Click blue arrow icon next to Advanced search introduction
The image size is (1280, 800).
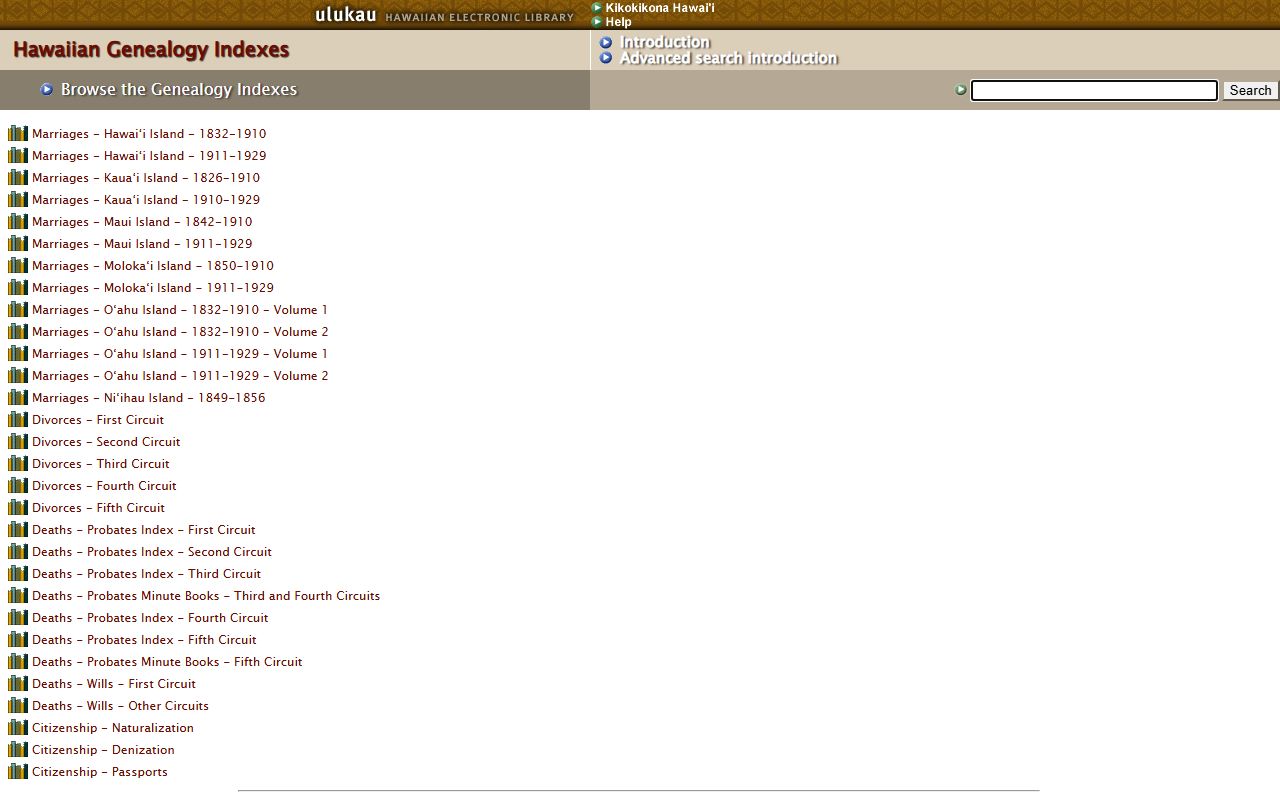[606, 58]
